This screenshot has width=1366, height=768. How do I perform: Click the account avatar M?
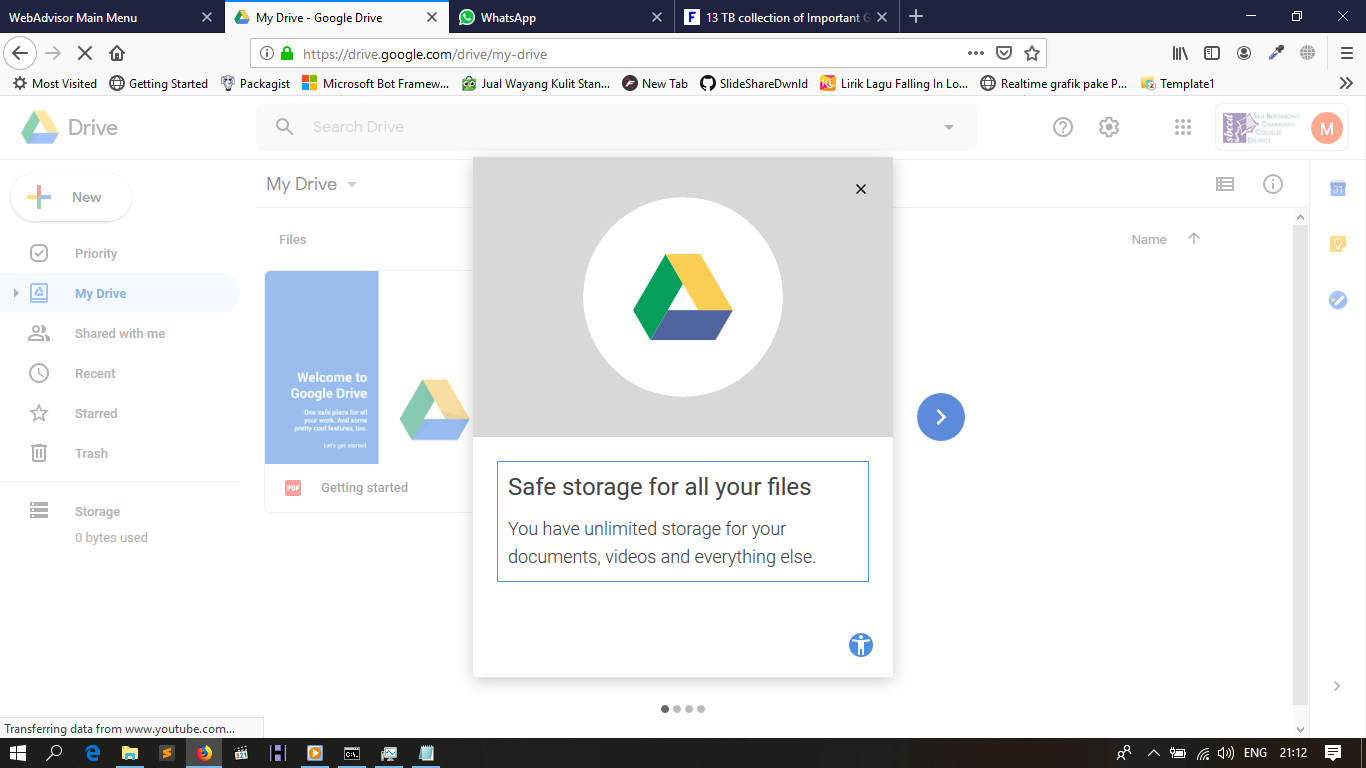tap(1327, 128)
